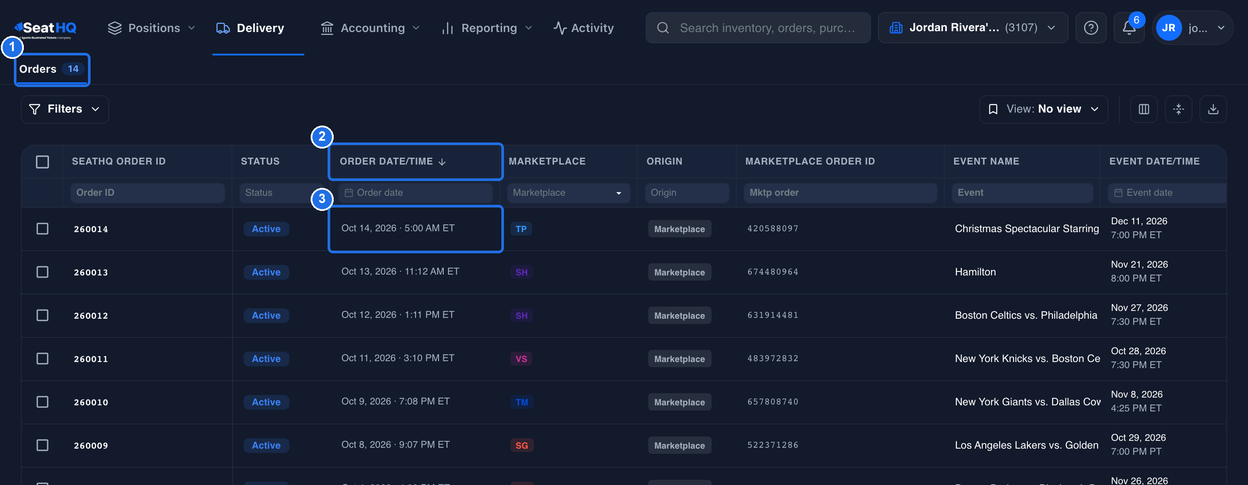Screen dimensions: 1248x485
Task: Open the help question mark icon
Action: [1091, 28]
